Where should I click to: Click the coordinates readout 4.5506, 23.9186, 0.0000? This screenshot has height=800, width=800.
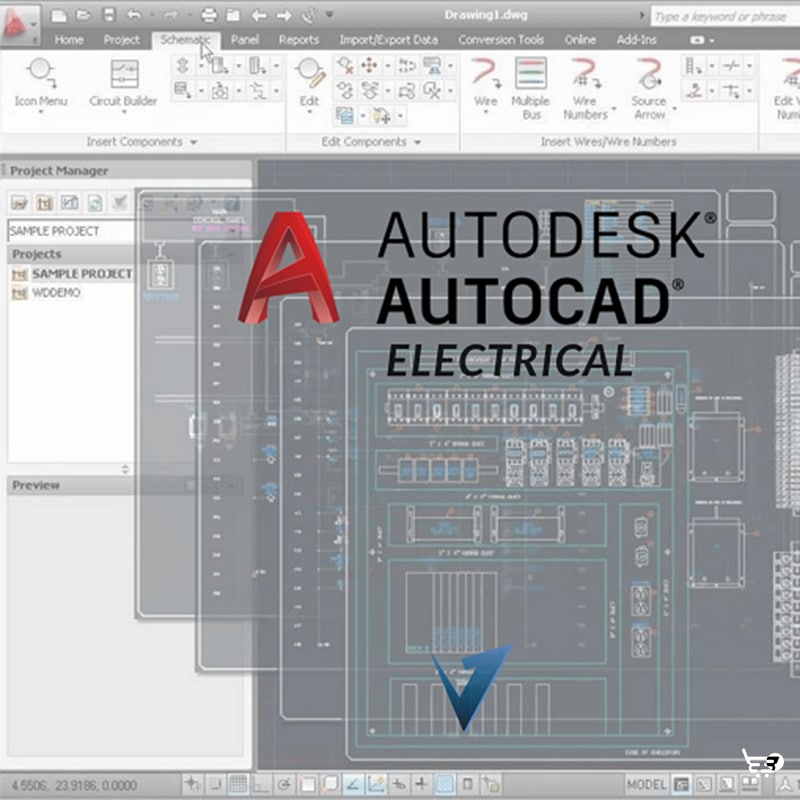(x=74, y=785)
